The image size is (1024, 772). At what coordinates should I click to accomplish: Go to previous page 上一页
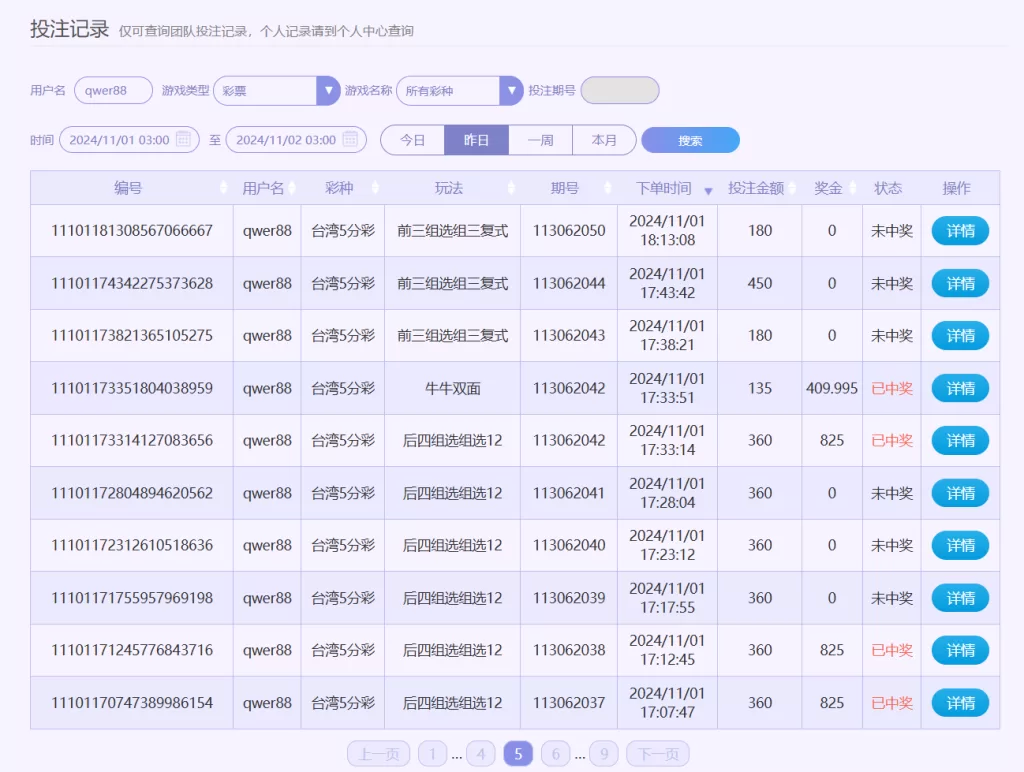pyautogui.click(x=379, y=754)
